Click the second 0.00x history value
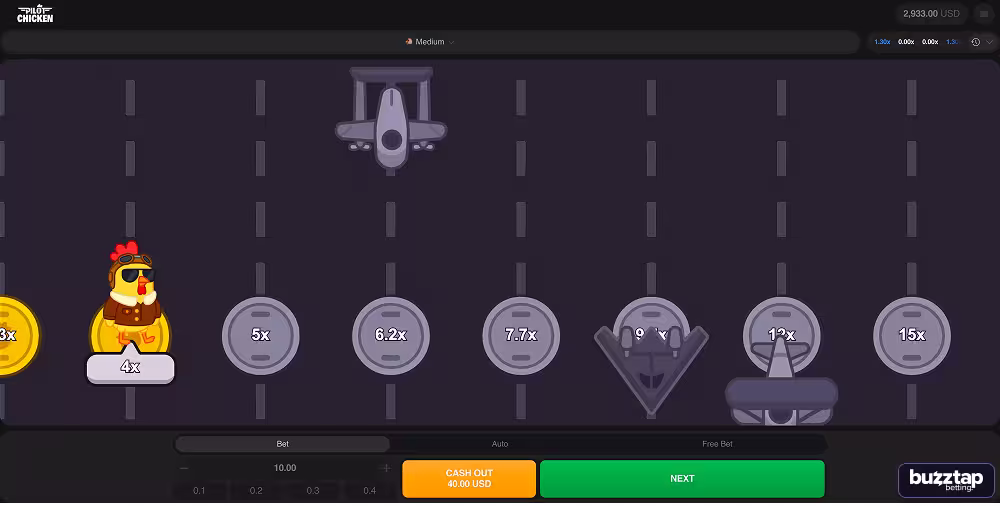Image resolution: width=1000 pixels, height=506 pixels. [x=930, y=42]
